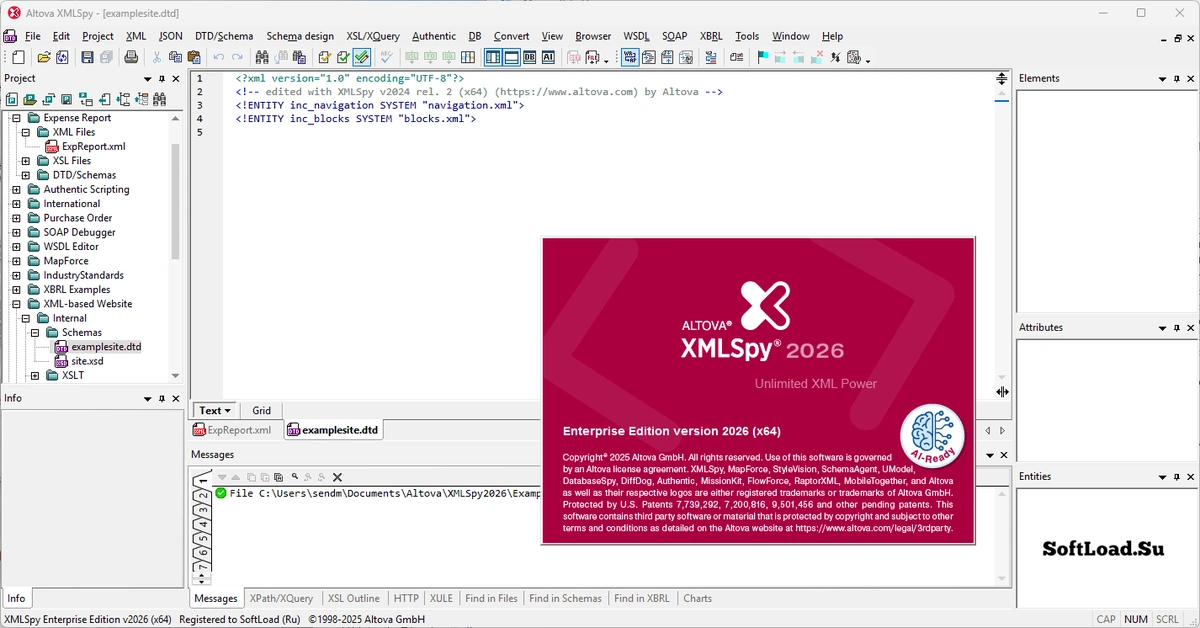Click the XMLSpy 2026 splash screen
The width and height of the screenshot is (1200, 628).
(x=758, y=391)
